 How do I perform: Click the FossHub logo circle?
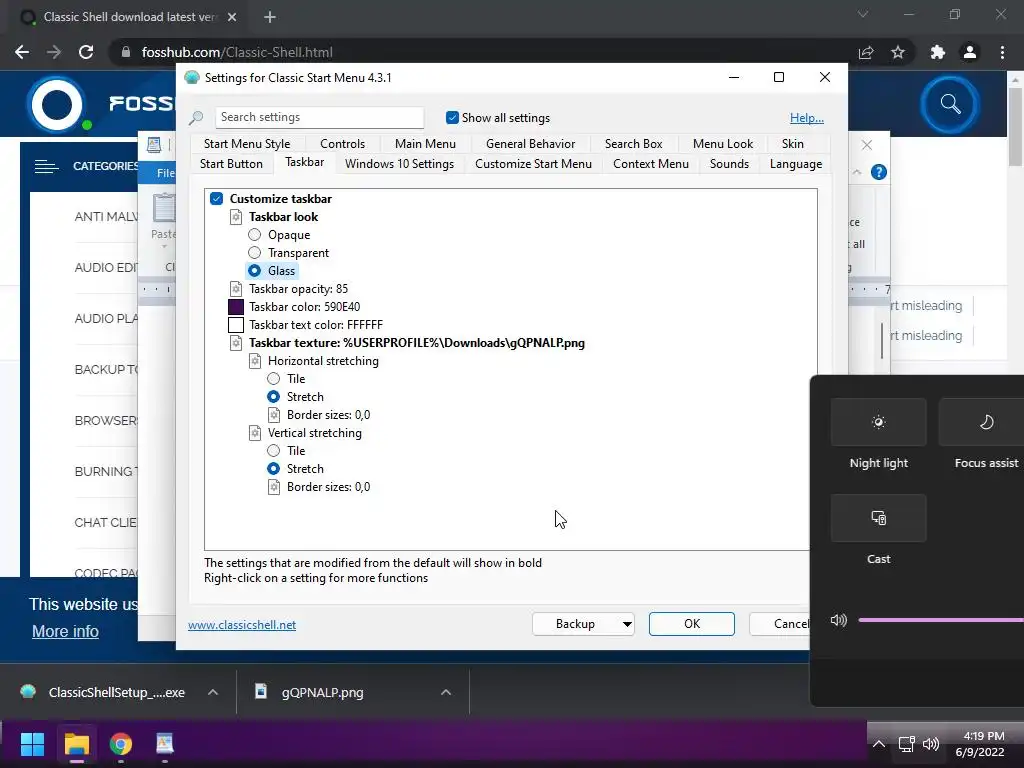[57, 104]
